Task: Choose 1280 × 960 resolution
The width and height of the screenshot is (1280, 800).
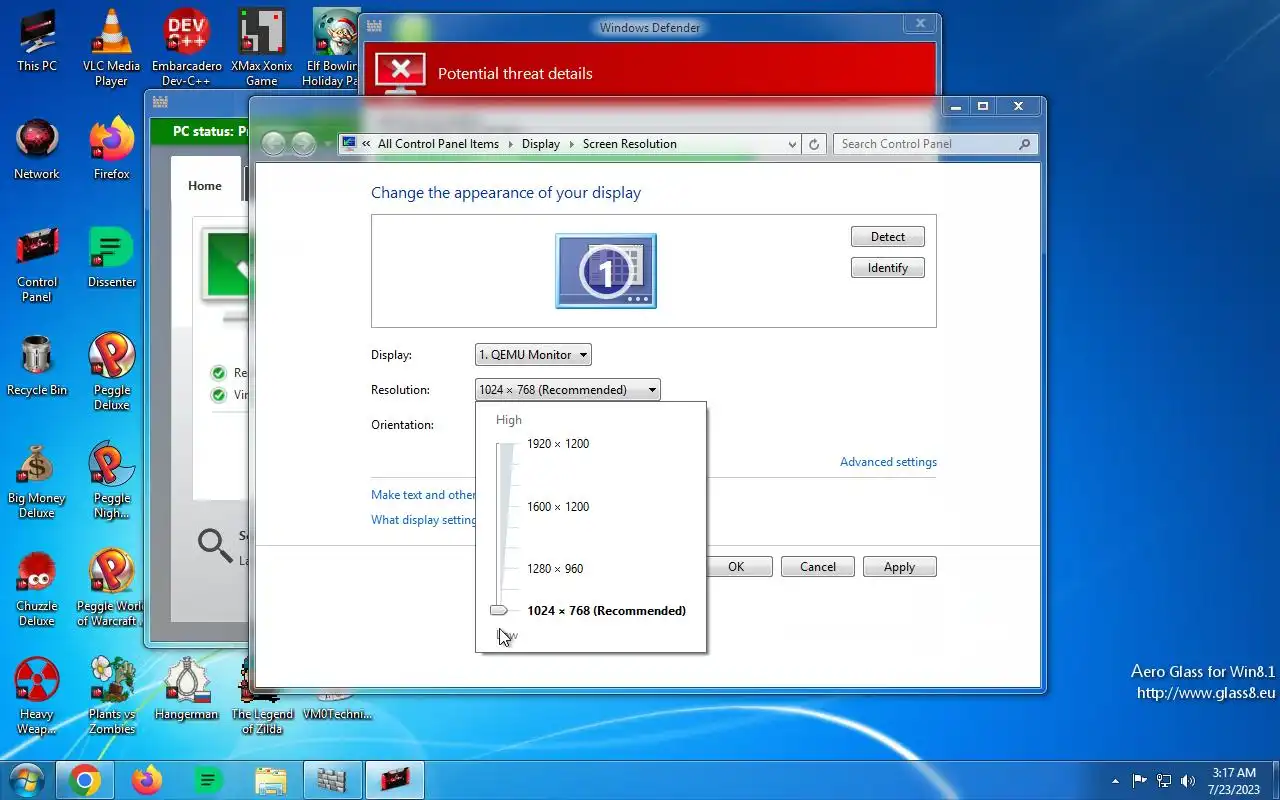Action: pyautogui.click(x=555, y=569)
